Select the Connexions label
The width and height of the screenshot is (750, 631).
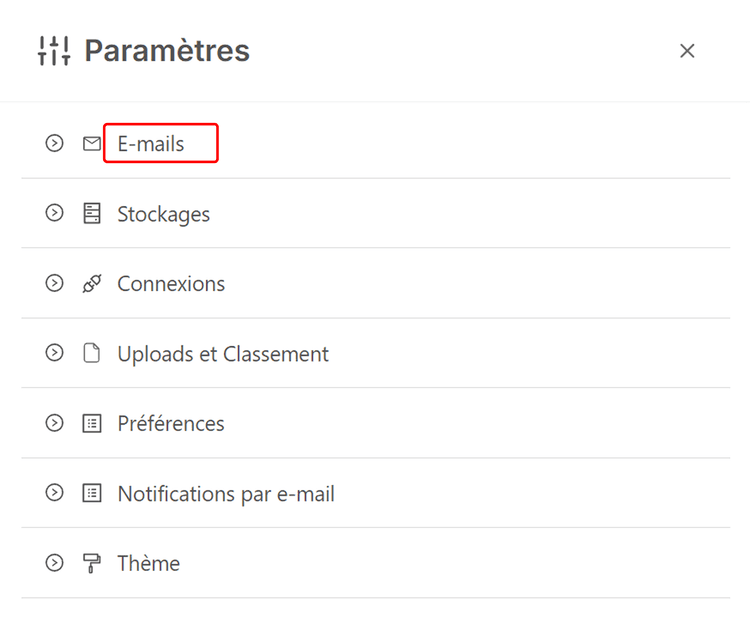point(171,284)
